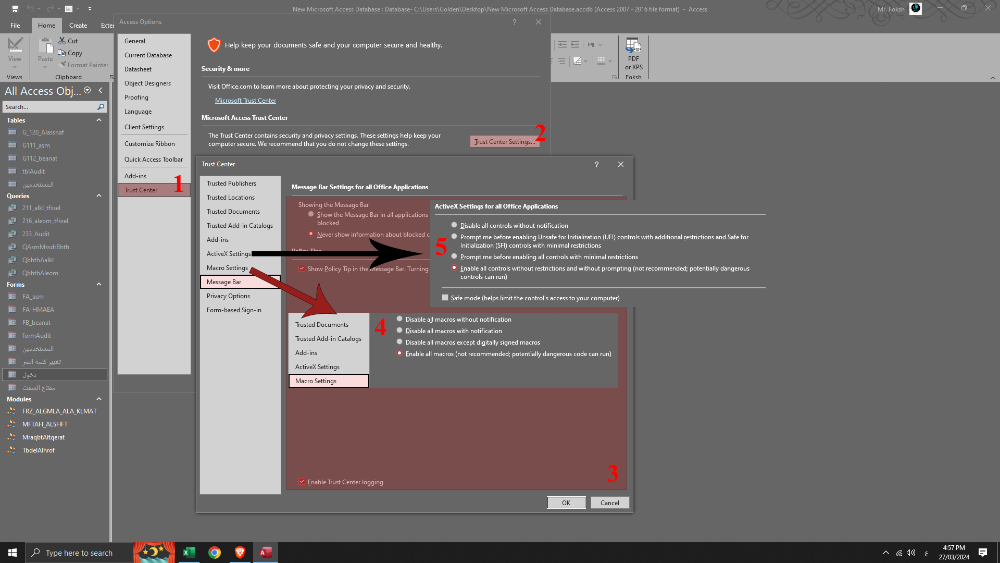This screenshot has height=563, width=1000.
Task: Select Trusted Publishers in Trust Center
Action: (231, 183)
